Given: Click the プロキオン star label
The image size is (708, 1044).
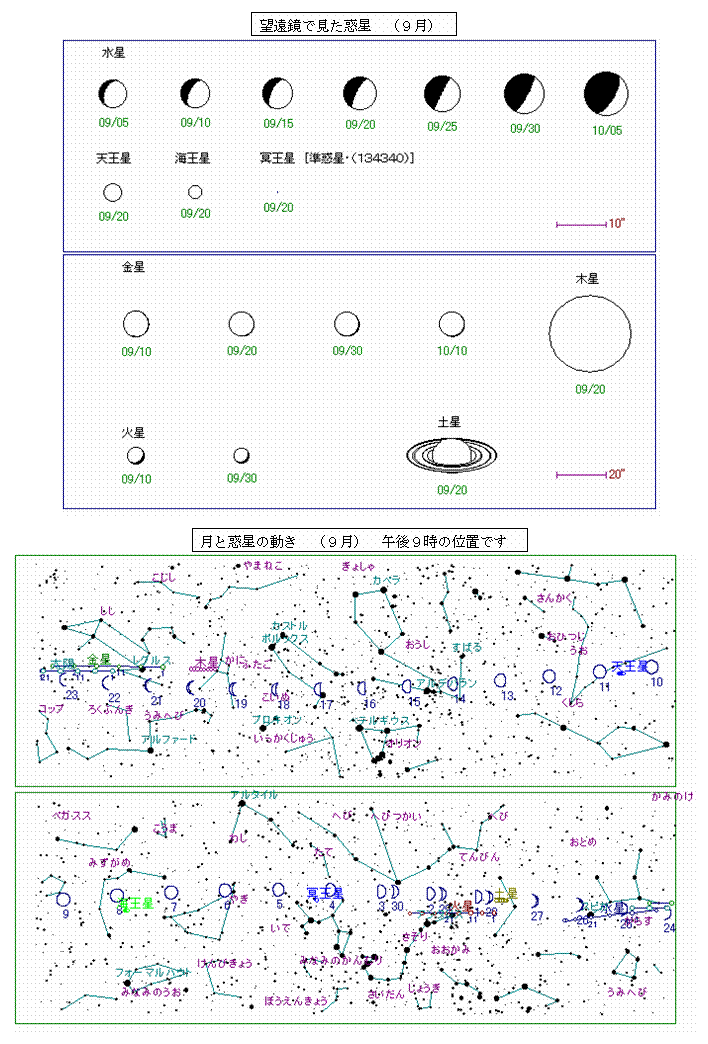Looking at the screenshot, I should click(276, 720).
